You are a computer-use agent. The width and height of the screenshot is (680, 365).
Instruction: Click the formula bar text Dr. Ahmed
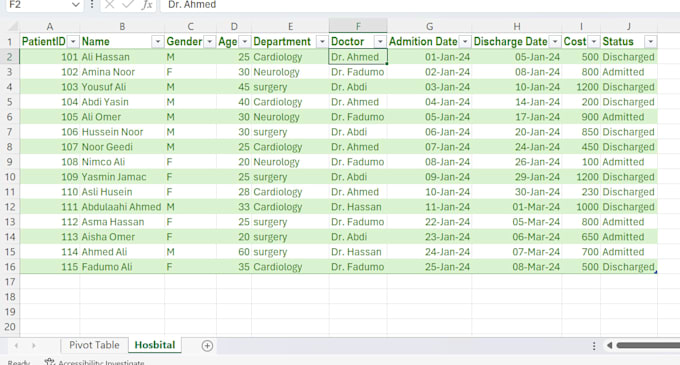point(192,5)
